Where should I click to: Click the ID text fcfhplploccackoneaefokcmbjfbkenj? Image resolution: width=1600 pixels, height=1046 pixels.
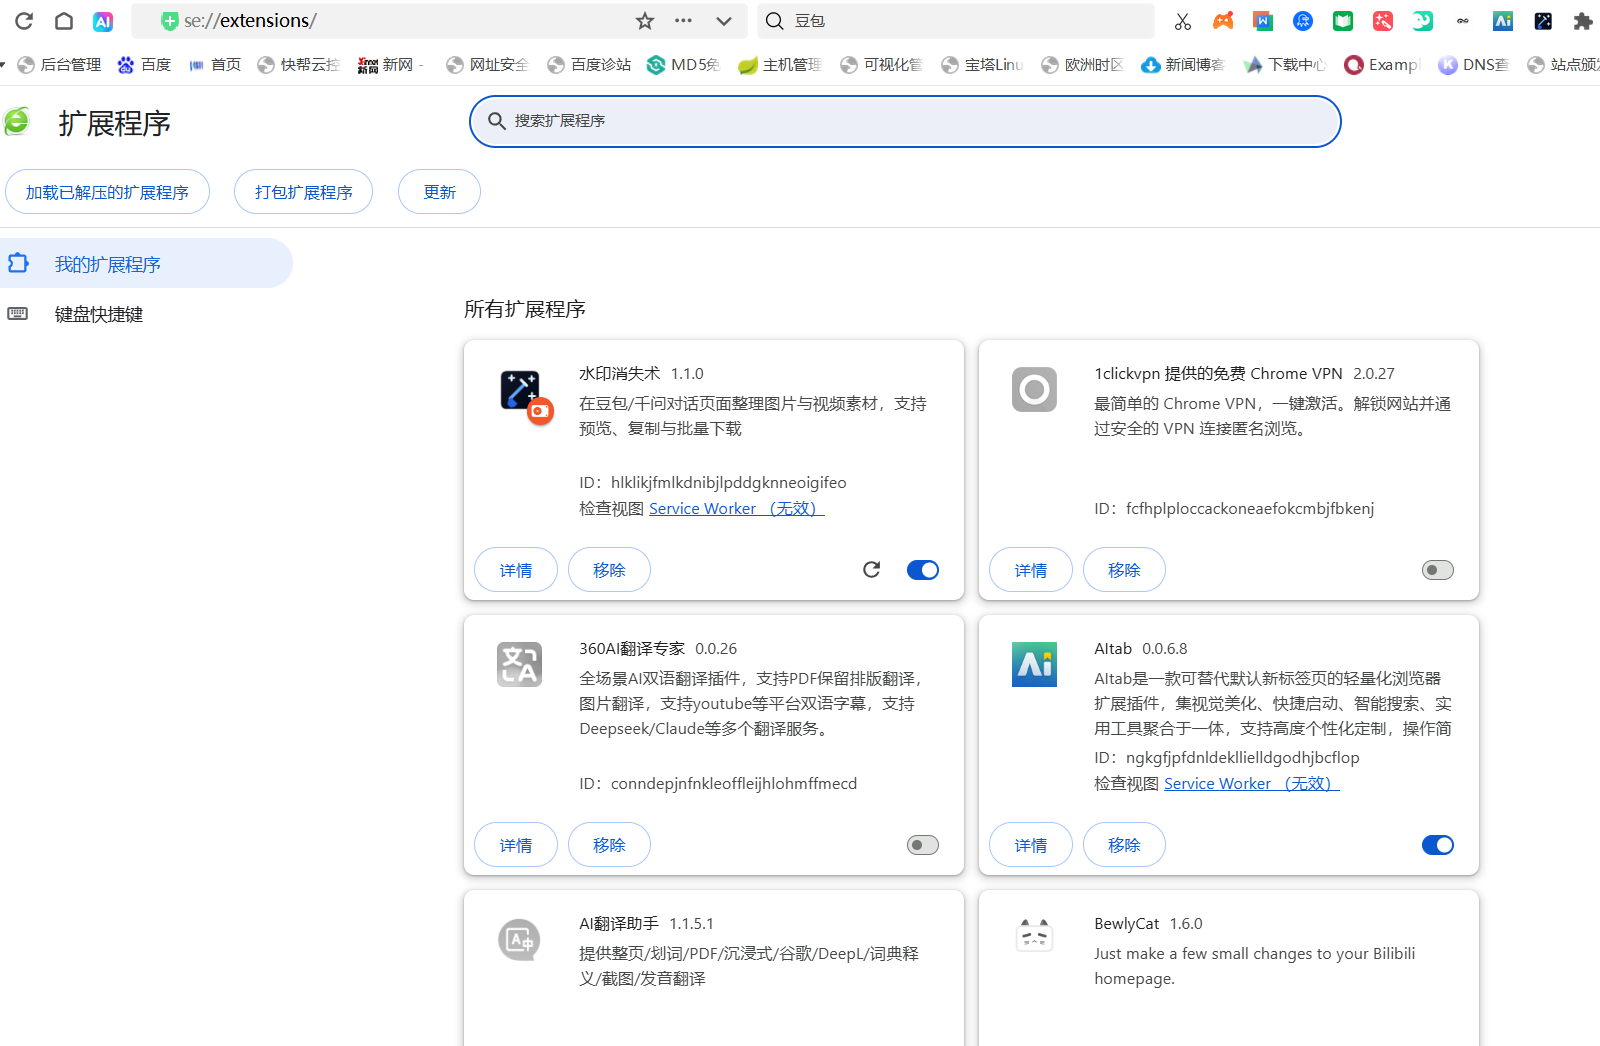(x=1250, y=509)
